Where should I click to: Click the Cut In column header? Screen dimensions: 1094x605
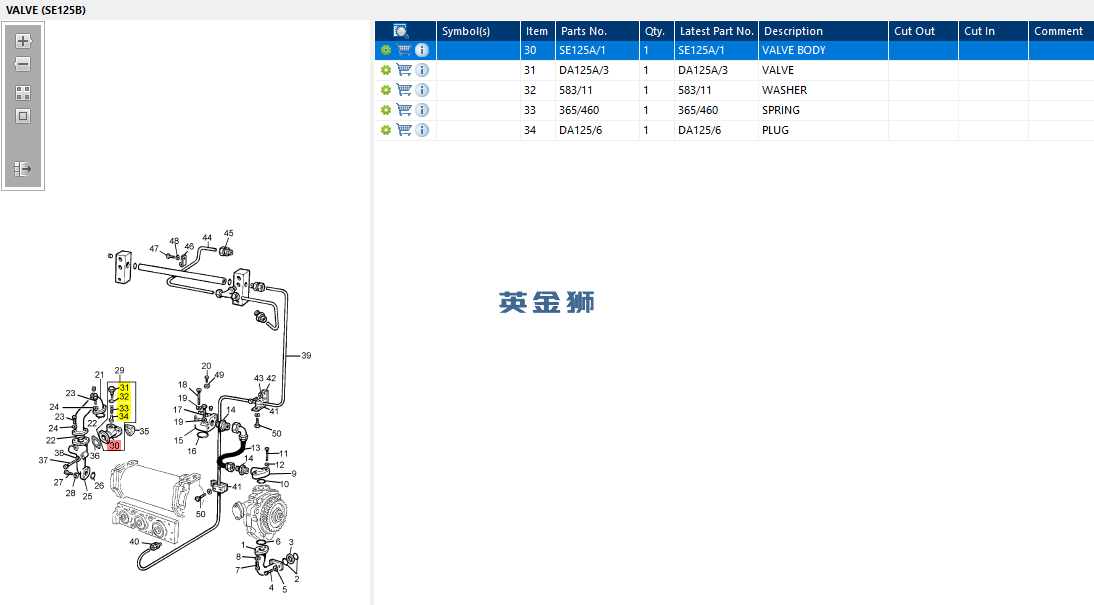point(993,31)
